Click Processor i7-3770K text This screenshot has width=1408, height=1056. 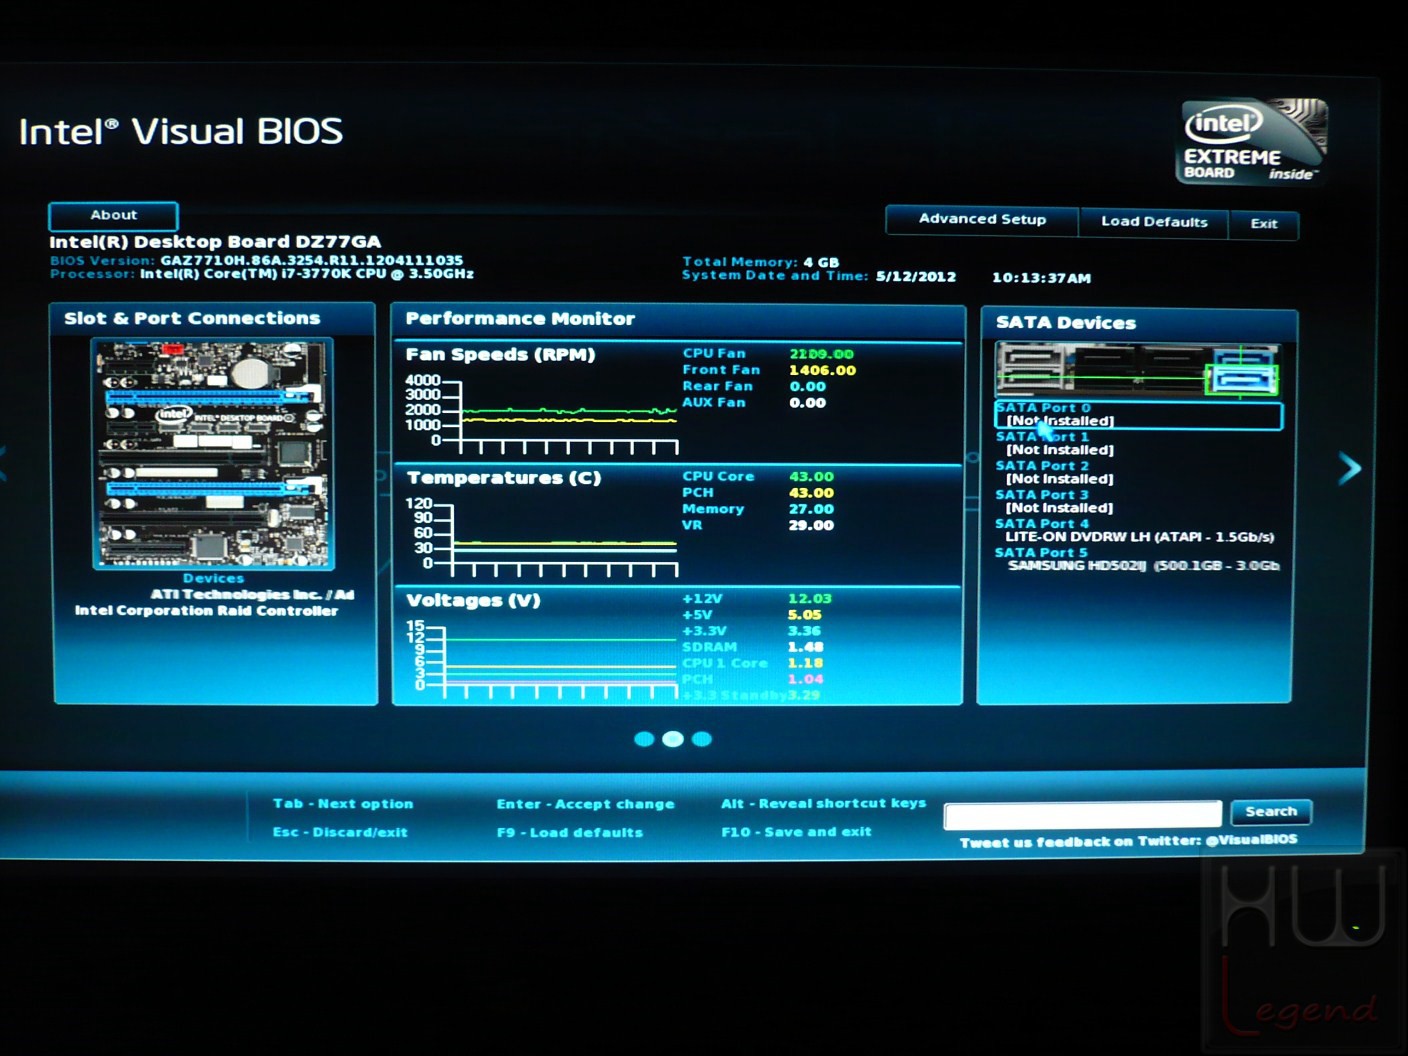click(306, 273)
